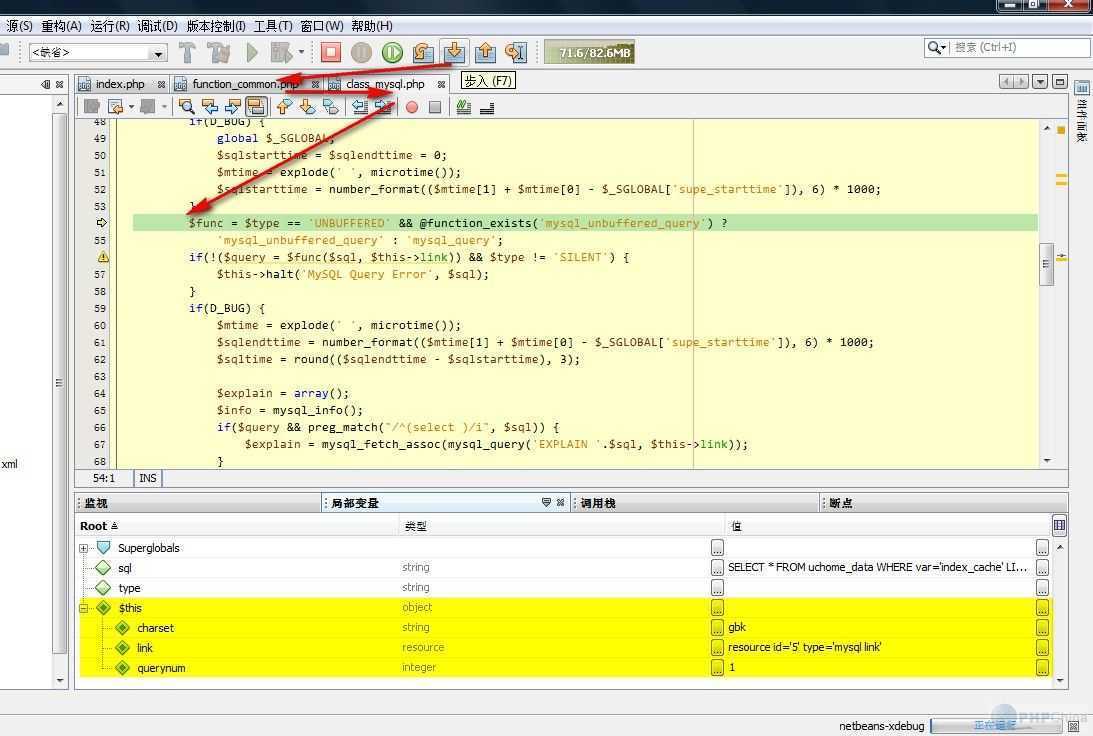Click the memory usage 71.6/82.6MB indicator

(589, 52)
